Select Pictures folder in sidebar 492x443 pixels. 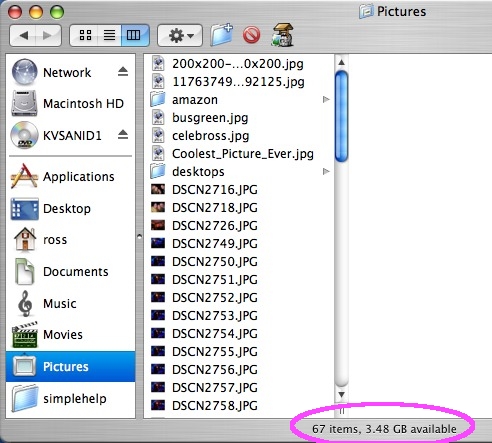click(70, 366)
